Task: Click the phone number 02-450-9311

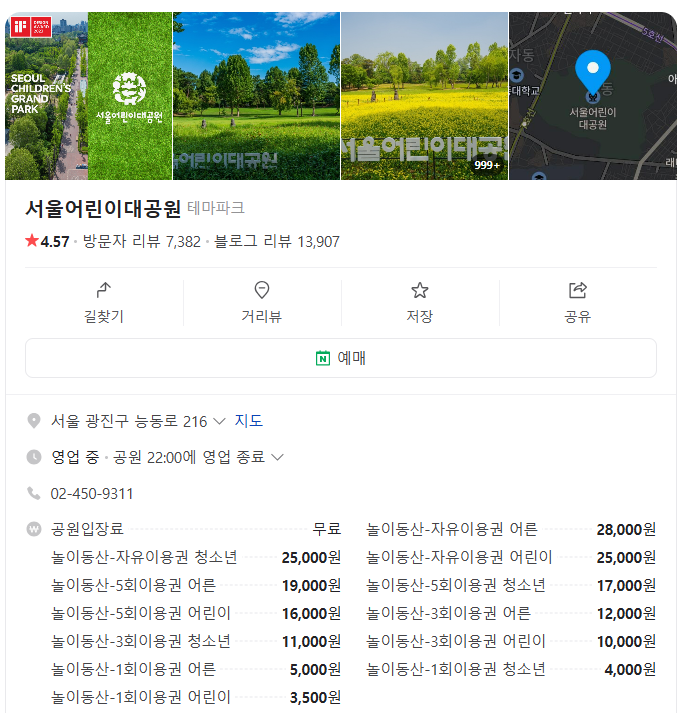Action: (92, 493)
